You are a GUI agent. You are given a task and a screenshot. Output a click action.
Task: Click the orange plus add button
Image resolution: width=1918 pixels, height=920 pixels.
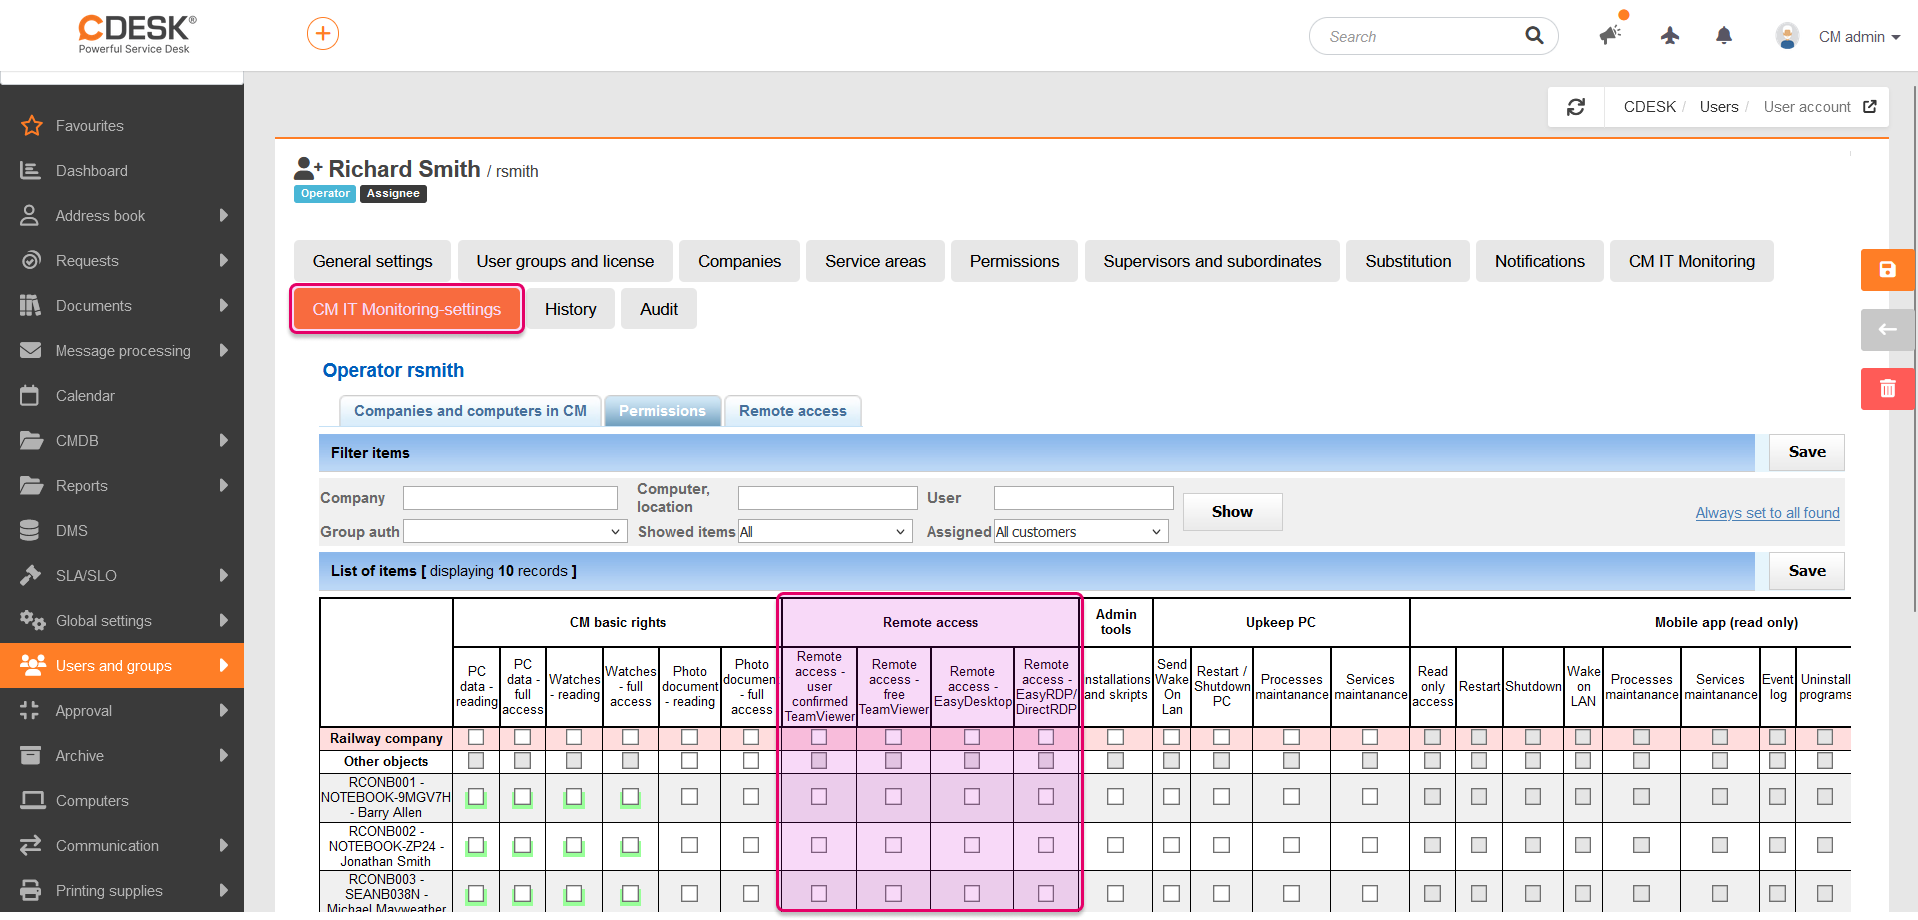pyautogui.click(x=322, y=34)
